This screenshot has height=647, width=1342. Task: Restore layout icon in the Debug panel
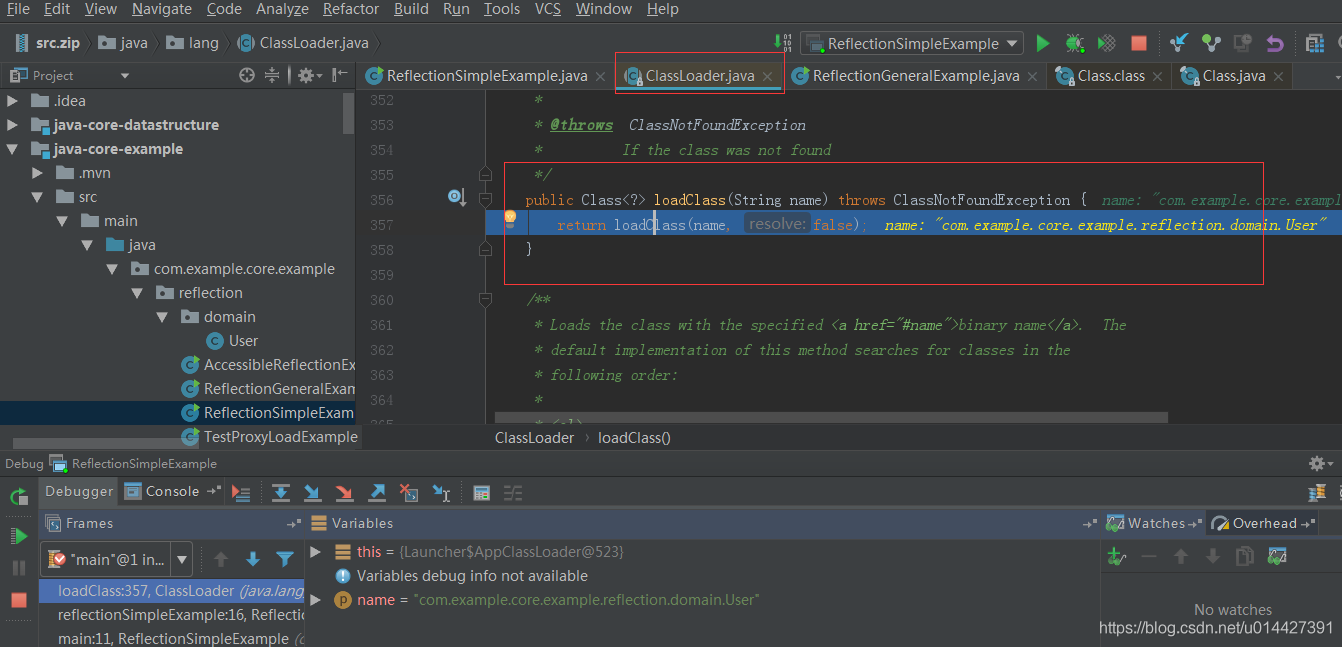tap(1317, 492)
